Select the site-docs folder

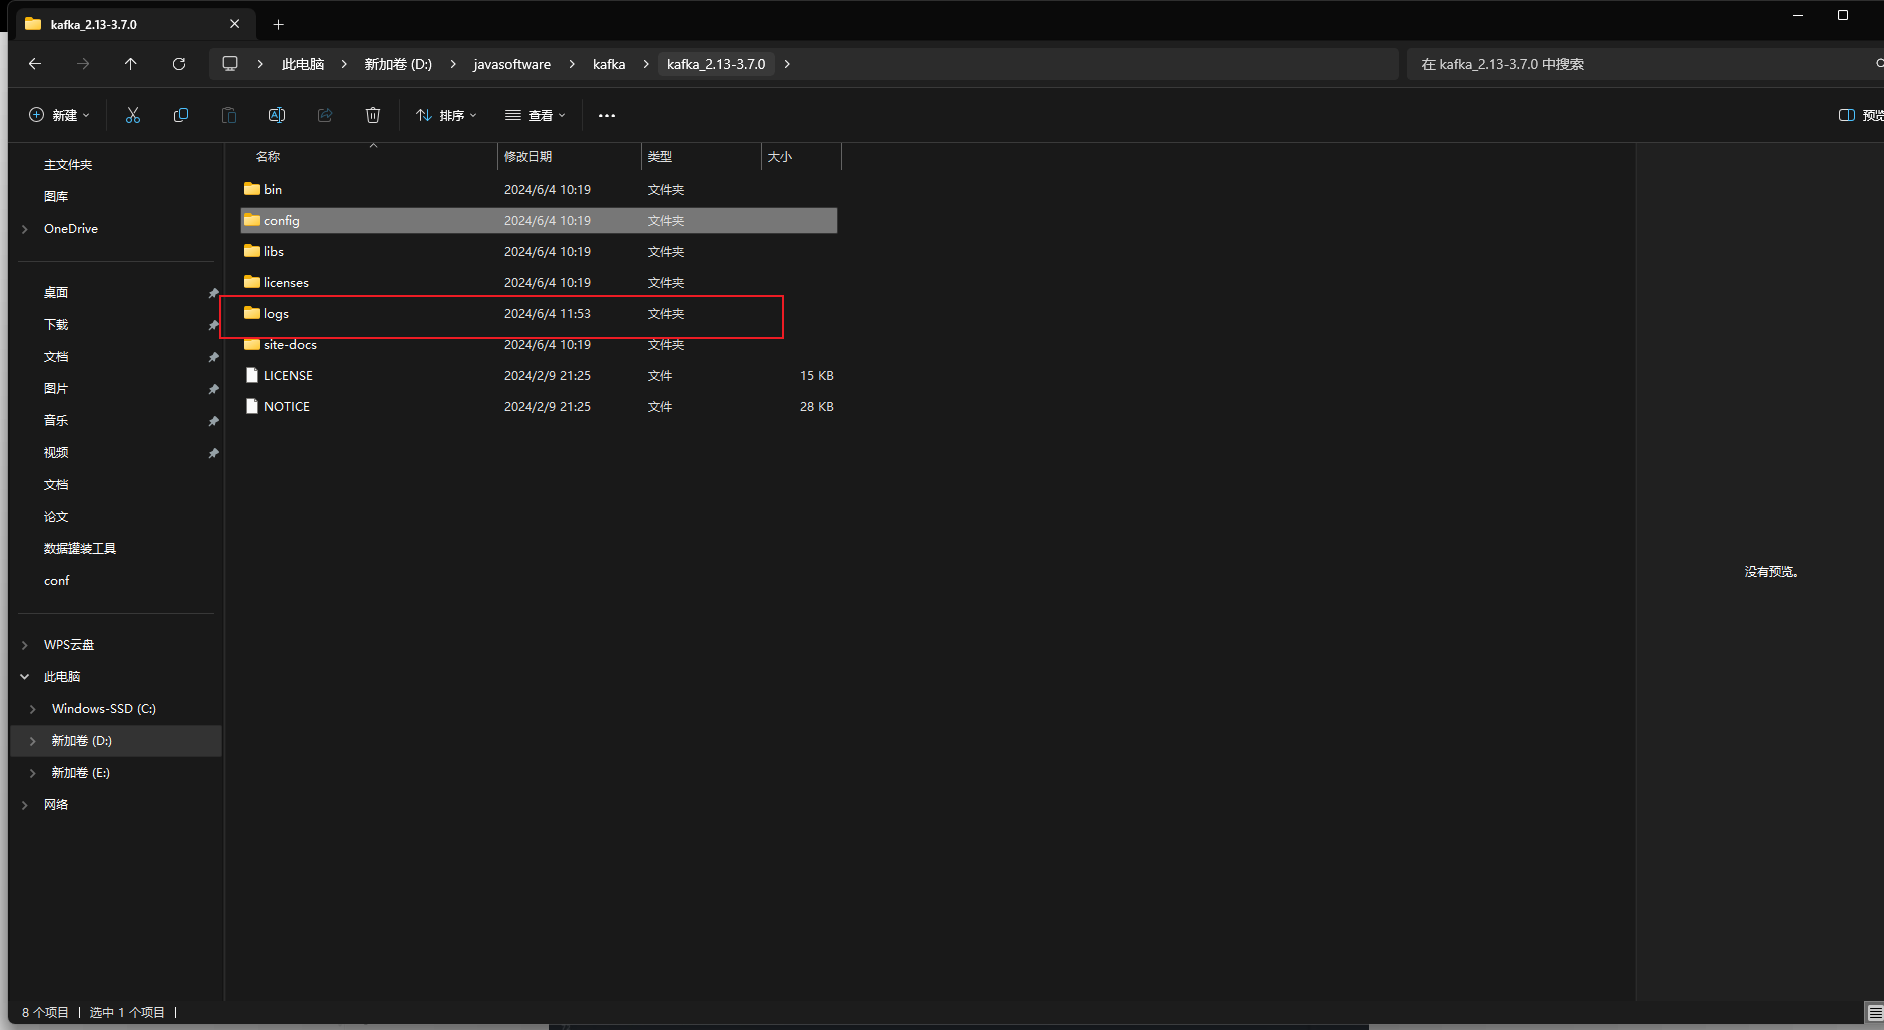click(x=539, y=344)
